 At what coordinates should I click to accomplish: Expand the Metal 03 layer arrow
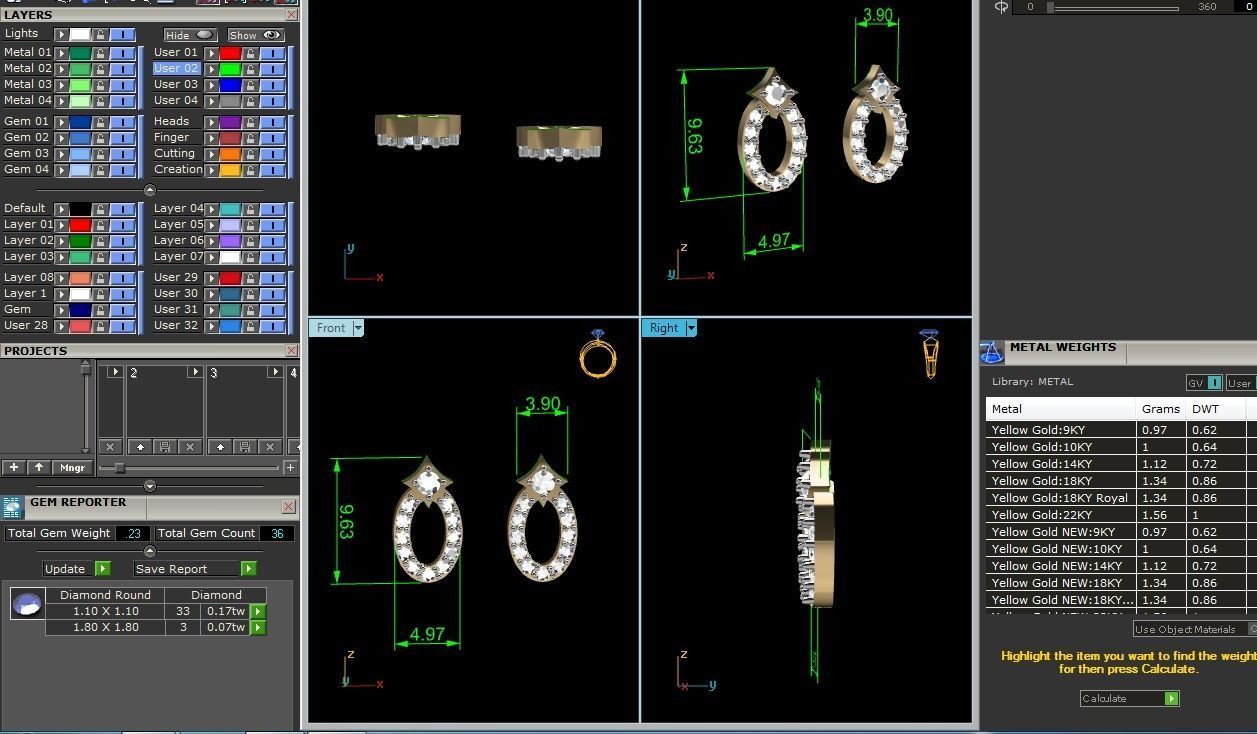point(62,85)
